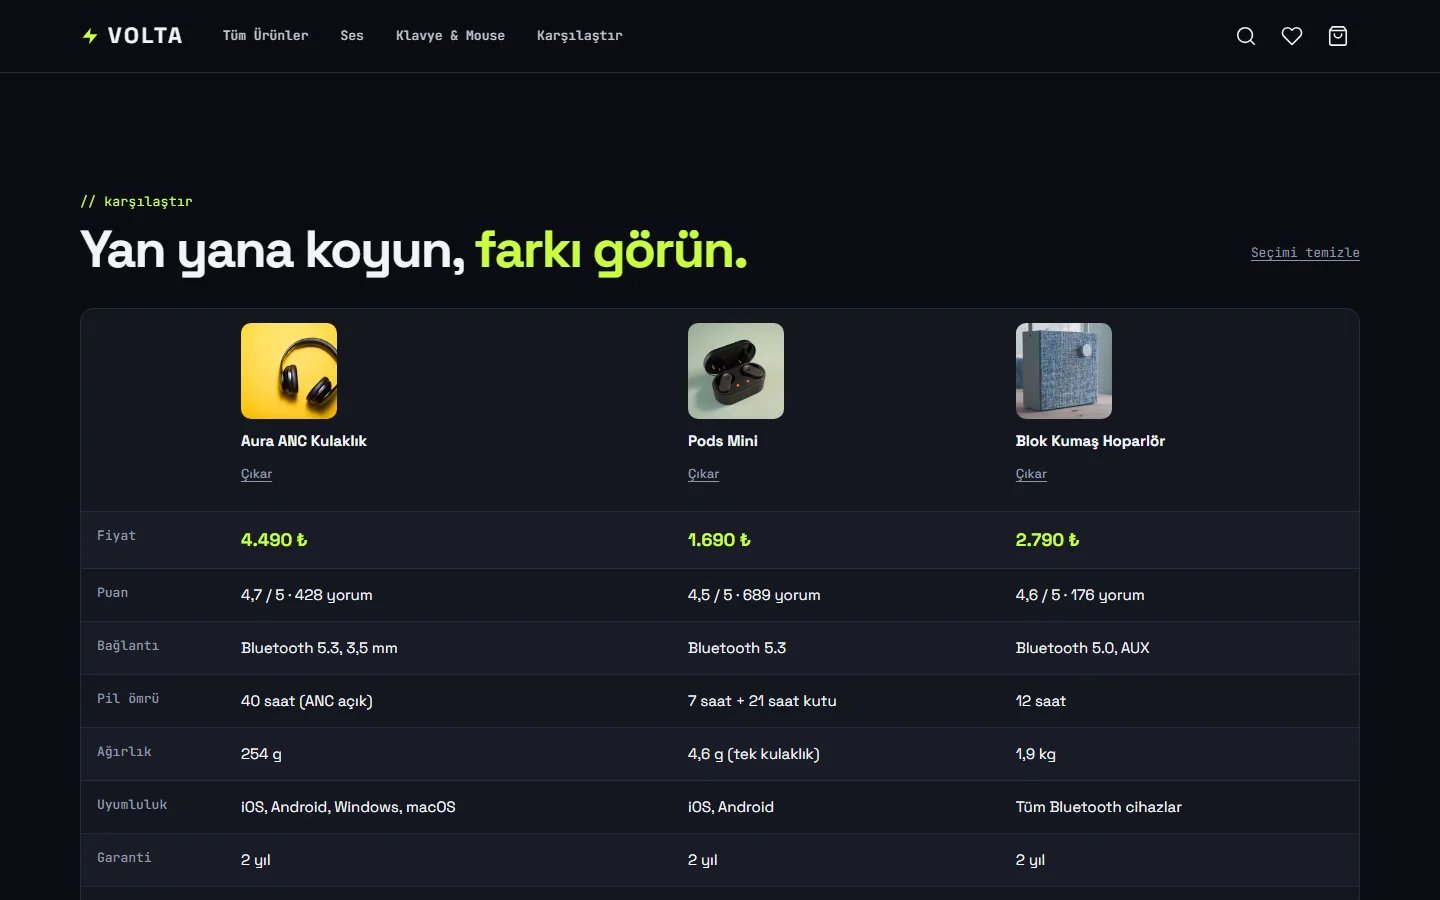Click the Seçimi temizle link

click(1305, 253)
